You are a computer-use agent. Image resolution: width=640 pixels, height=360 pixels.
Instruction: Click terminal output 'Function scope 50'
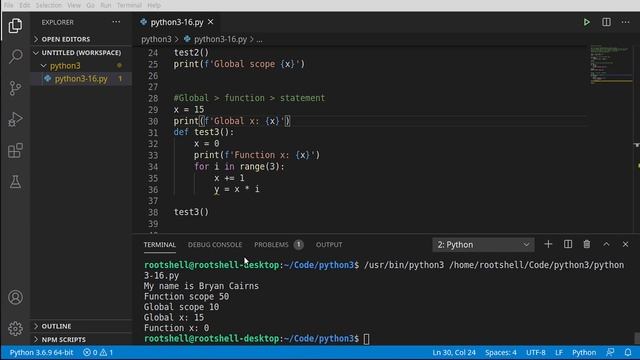pyautogui.click(x=186, y=296)
